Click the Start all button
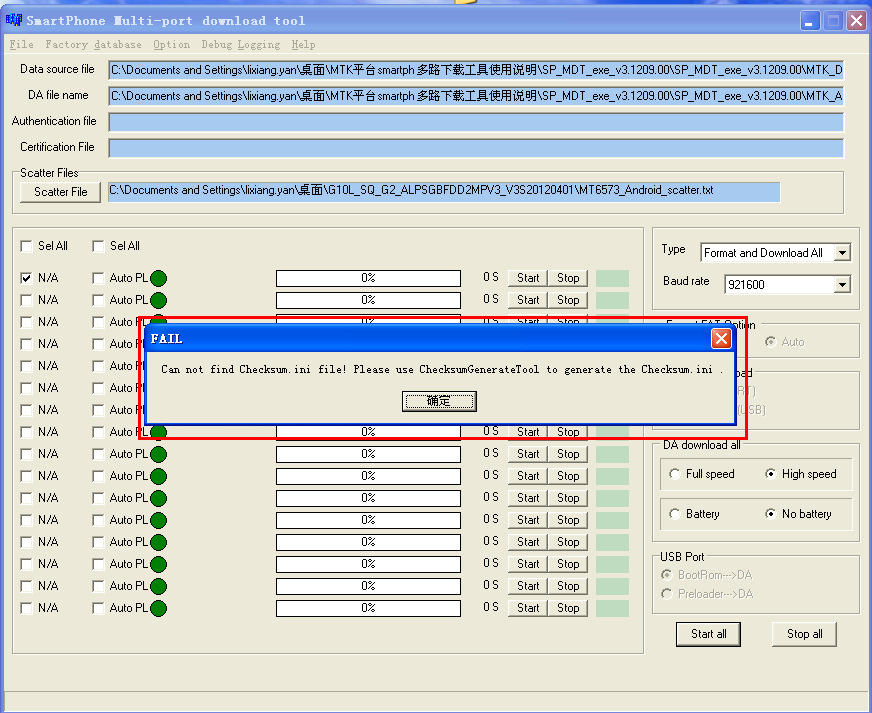872x713 pixels. coord(708,634)
